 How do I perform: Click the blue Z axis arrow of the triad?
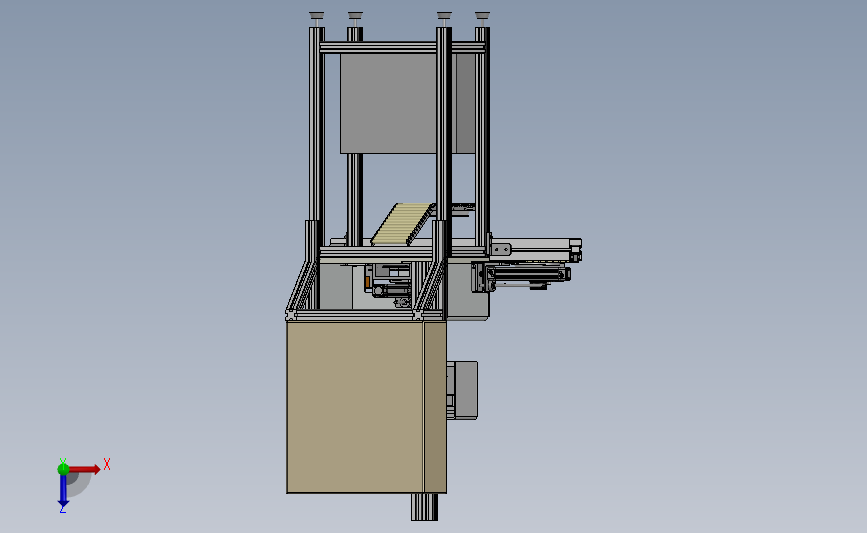(63, 491)
